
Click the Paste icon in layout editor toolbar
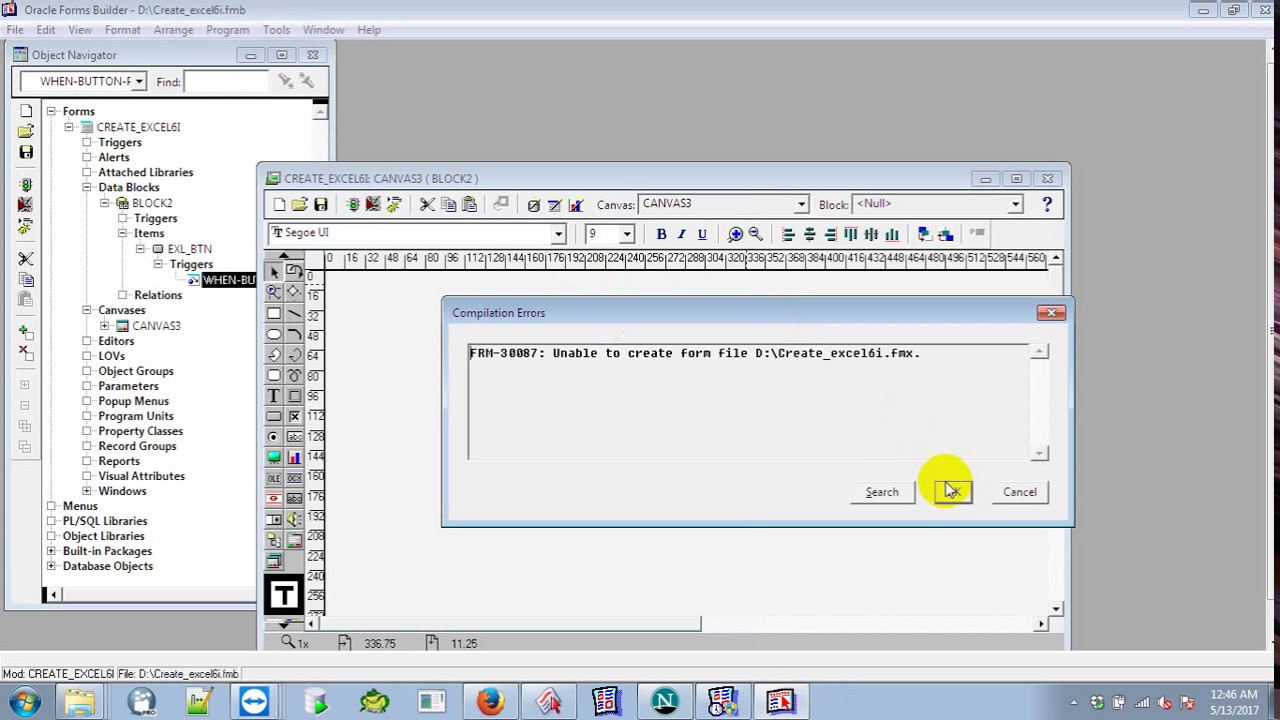469,205
